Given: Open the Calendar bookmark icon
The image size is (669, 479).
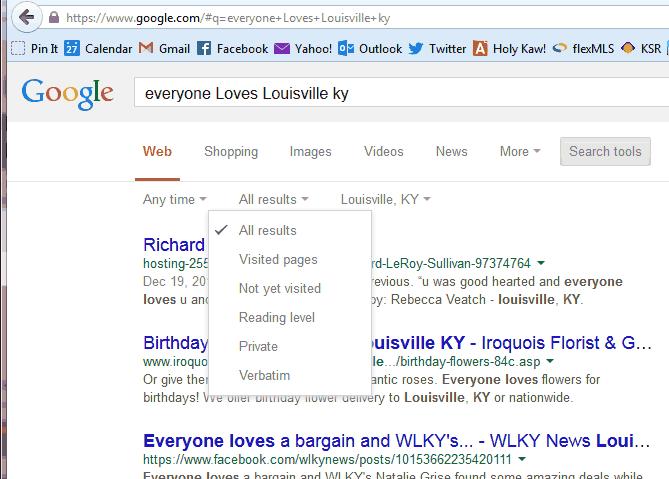Looking at the screenshot, I should tap(72, 48).
